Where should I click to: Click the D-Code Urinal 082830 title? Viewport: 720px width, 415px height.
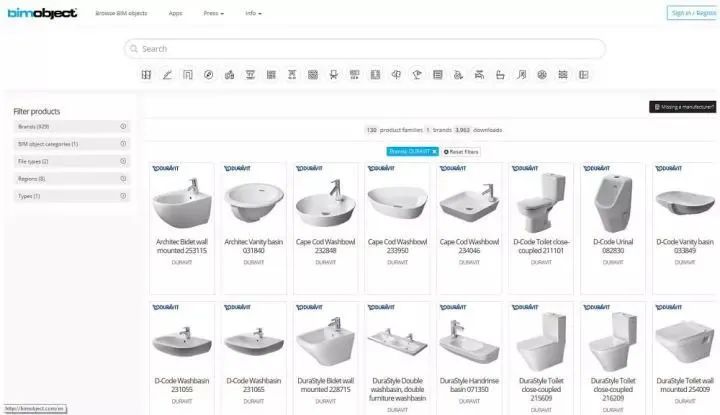pyautogui.click(x=613, y=246)
